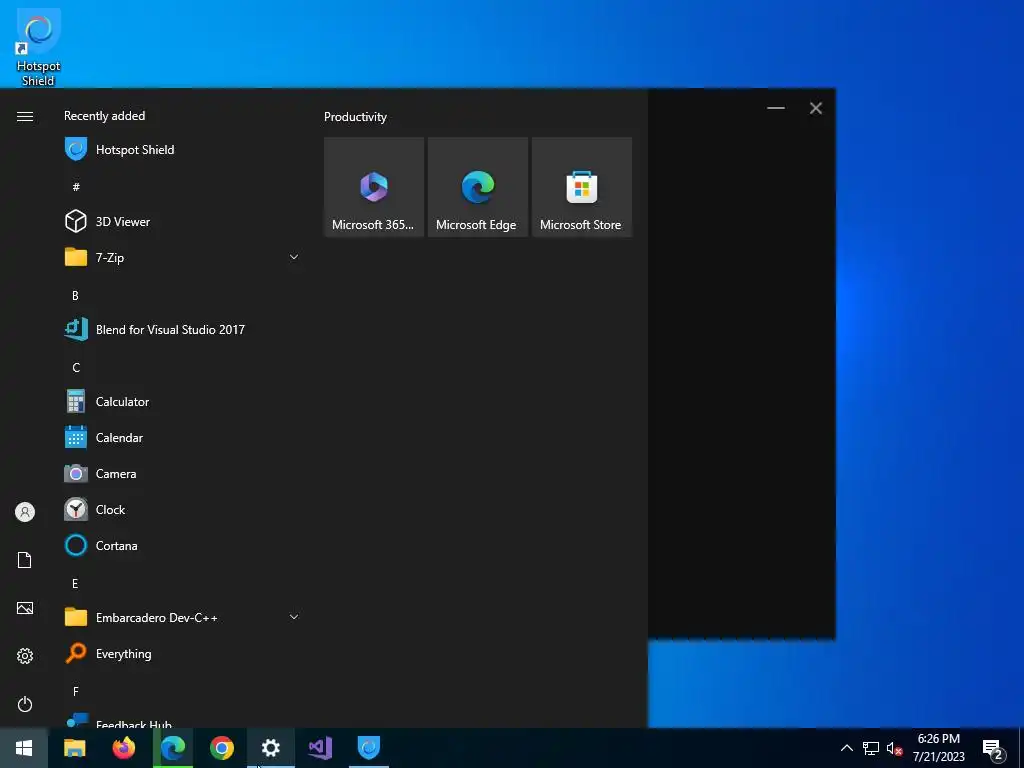Click the F letter index header
This screenshot has width=1024, height=768.
pos(76,691)
